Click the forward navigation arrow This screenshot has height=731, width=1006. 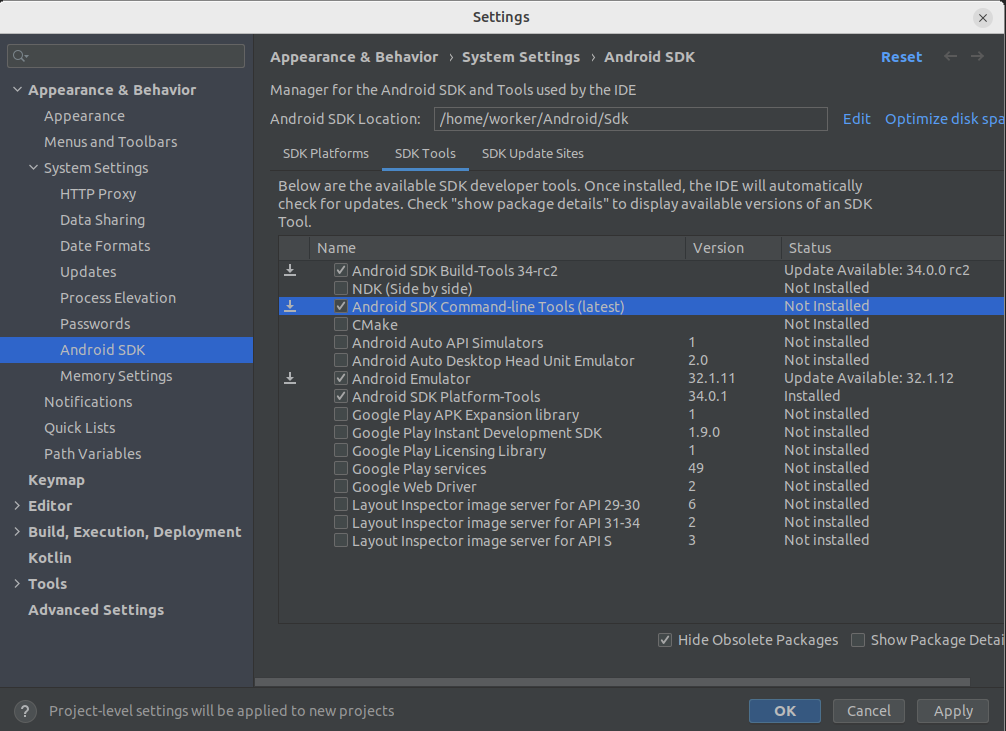[x=977, y=56]
